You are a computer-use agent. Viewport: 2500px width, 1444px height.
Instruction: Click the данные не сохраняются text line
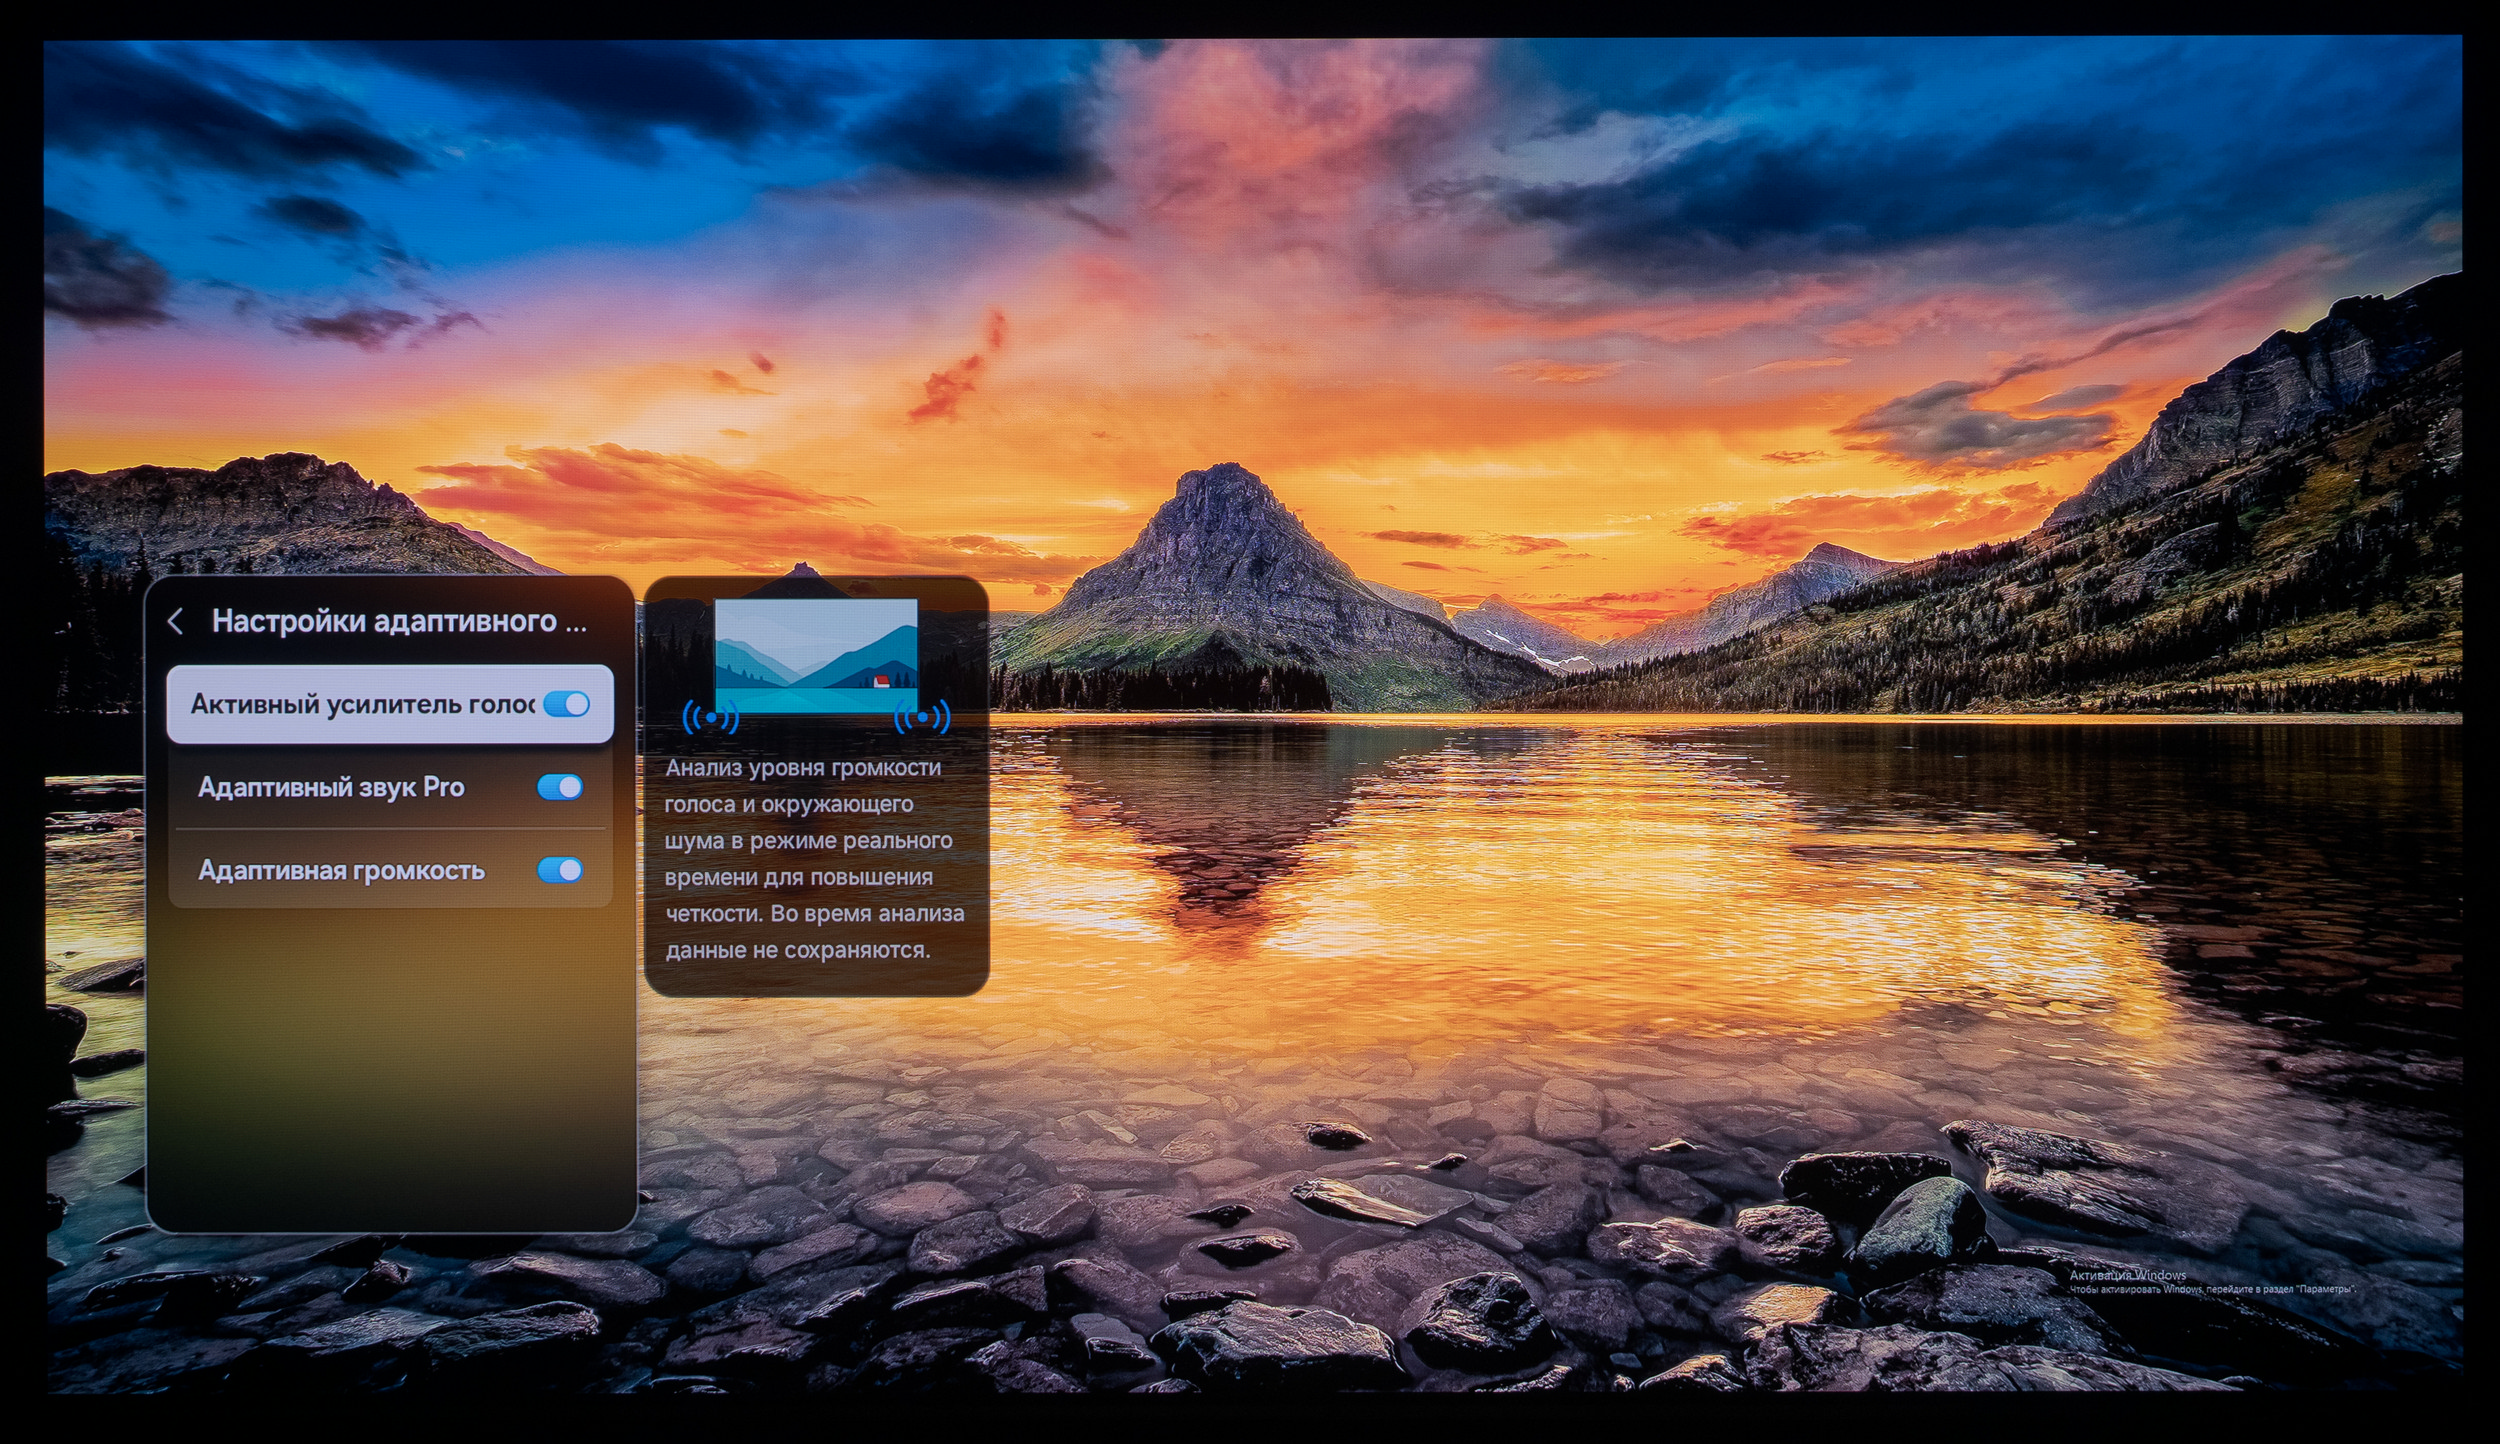click(797, 950)
